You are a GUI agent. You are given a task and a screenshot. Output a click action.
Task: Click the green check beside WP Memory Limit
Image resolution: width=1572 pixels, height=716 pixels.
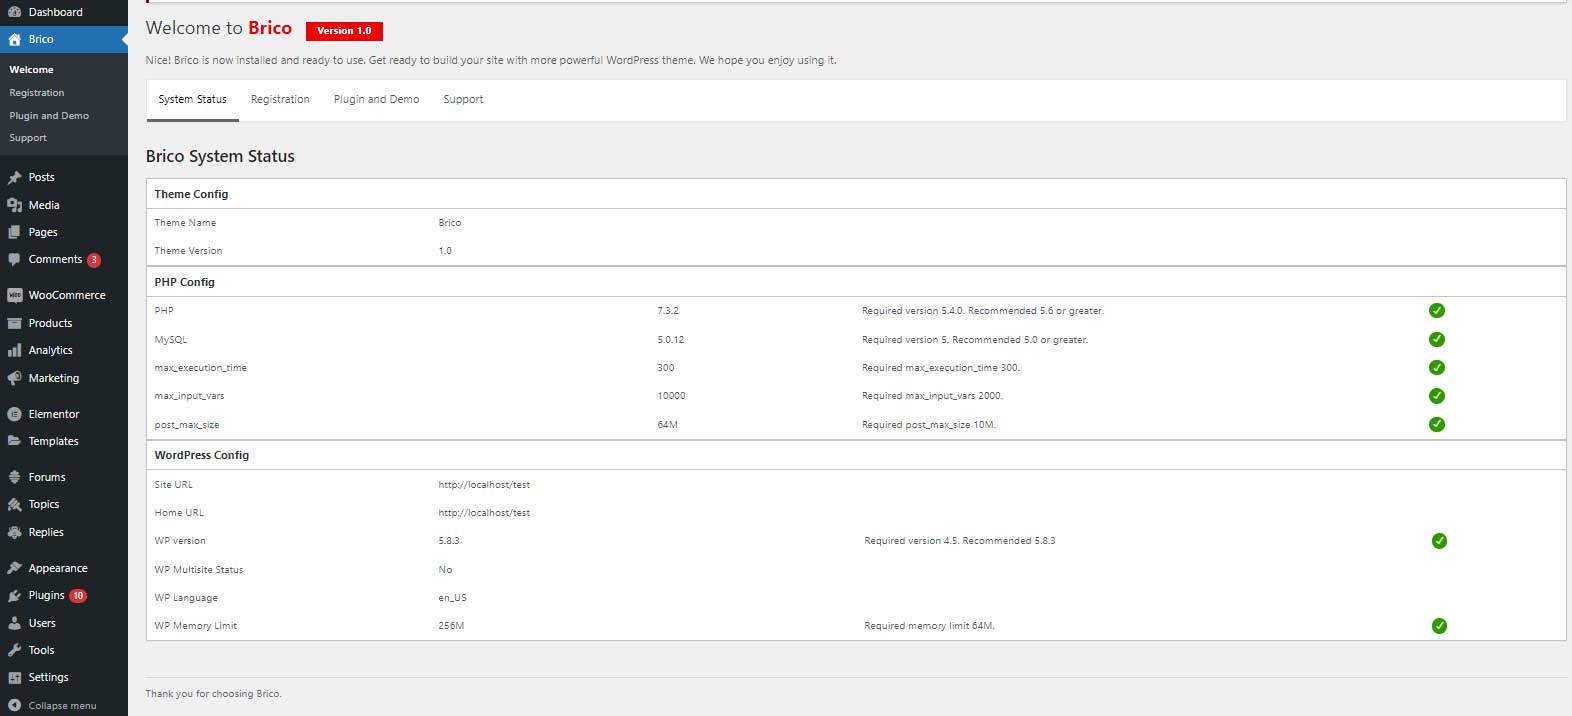[x=1438, y=626]
